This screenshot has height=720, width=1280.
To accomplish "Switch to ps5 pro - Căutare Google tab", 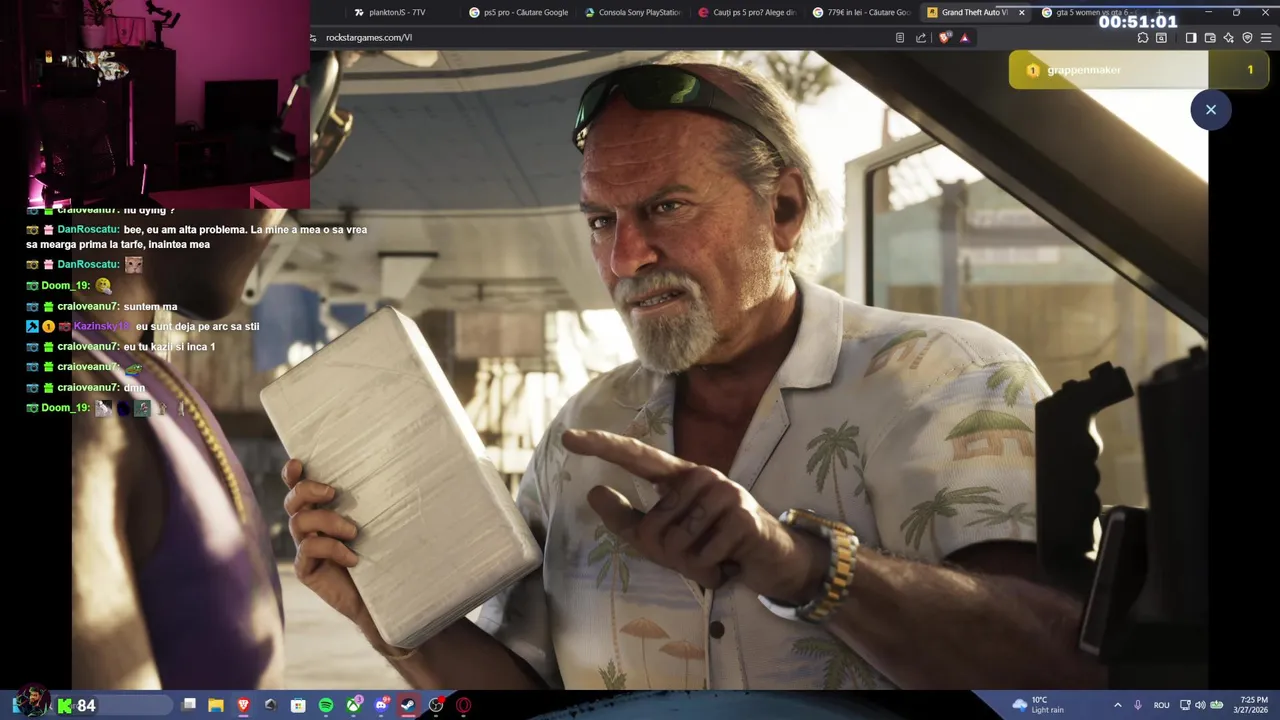I will click(518, 13).
